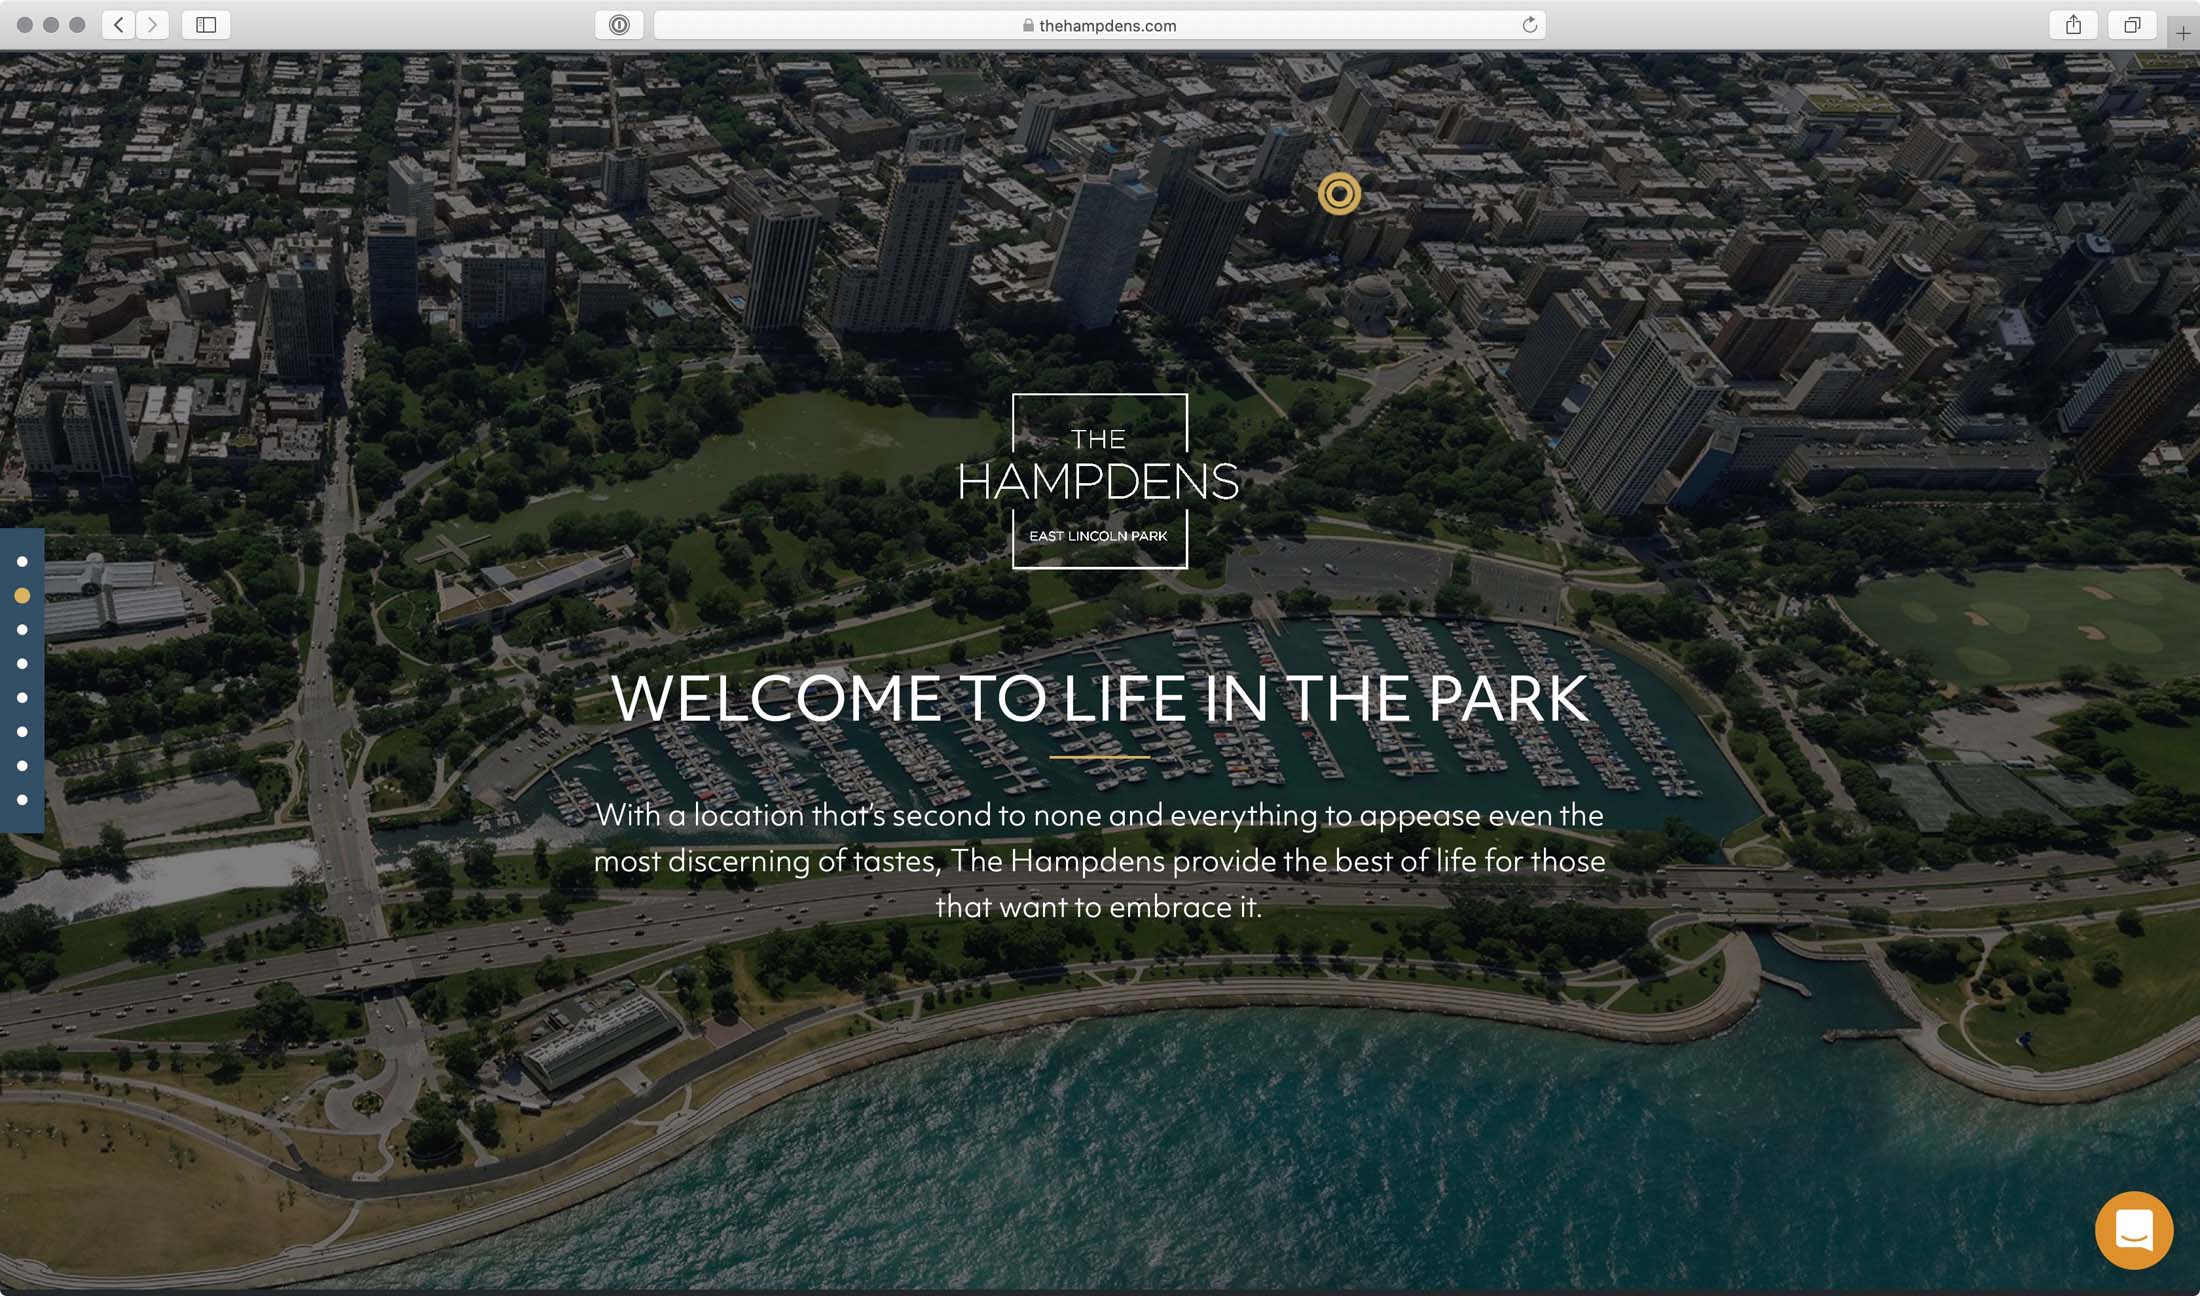
Task: Open the Share icon in toolbar
Action: coord(2073,25)
